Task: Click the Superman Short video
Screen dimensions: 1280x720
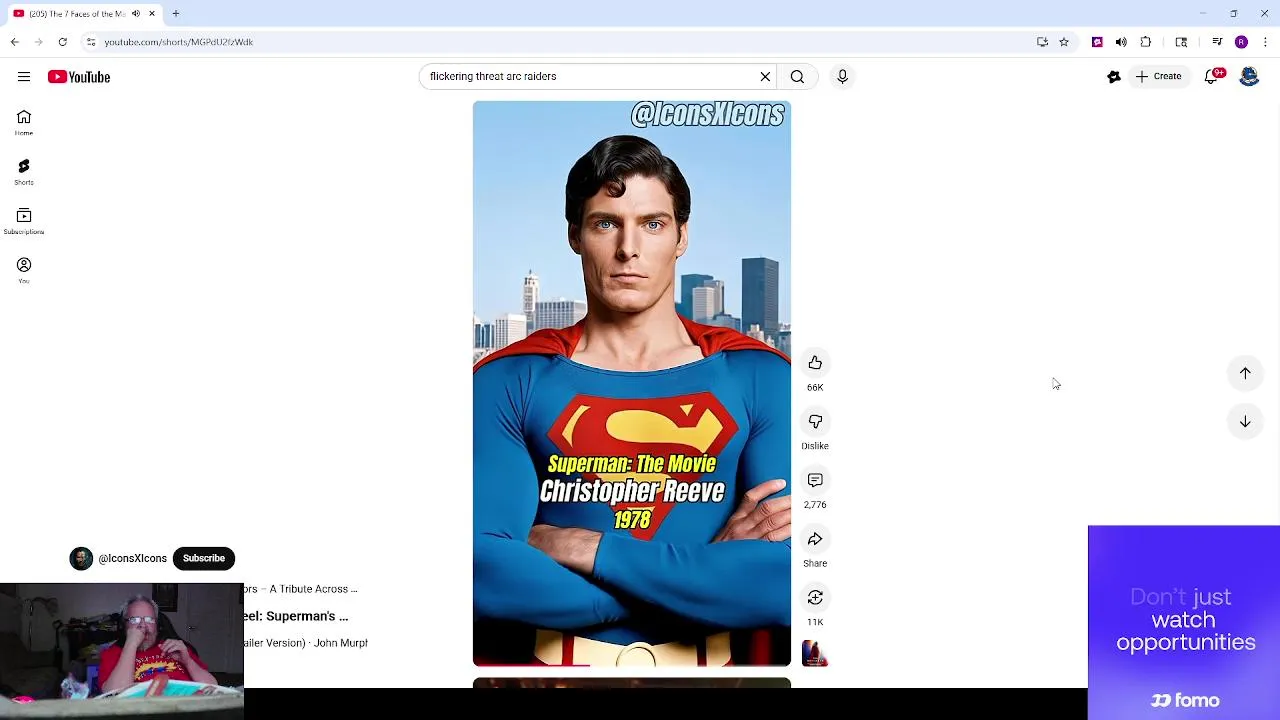Action: coord(632,383)
